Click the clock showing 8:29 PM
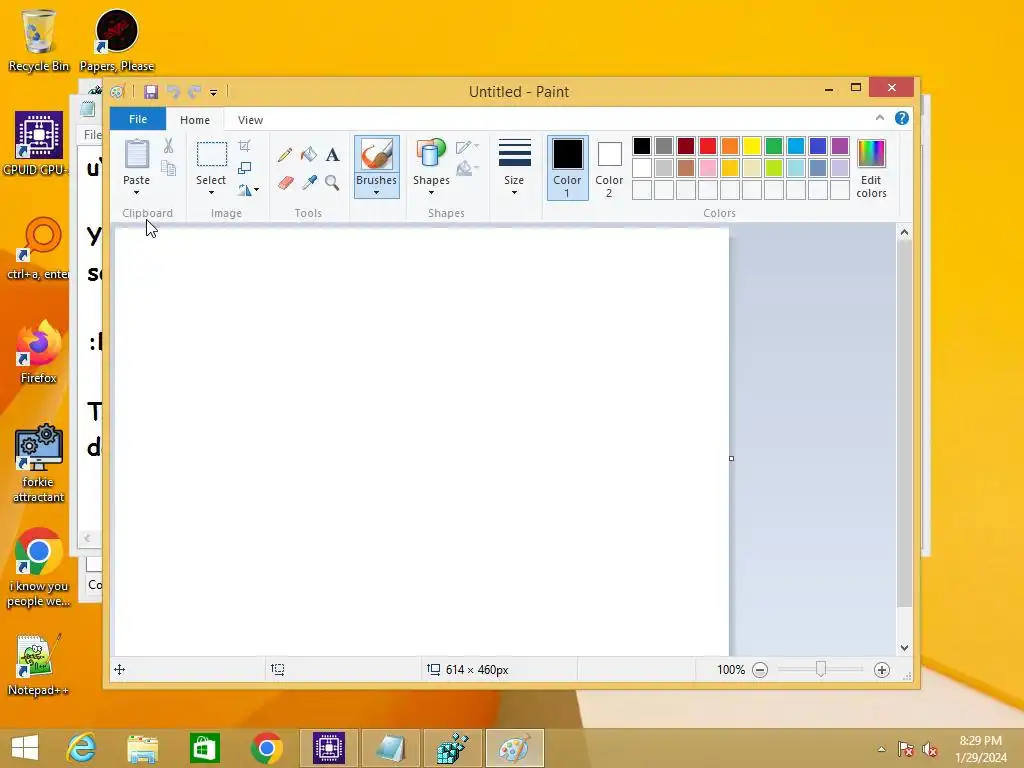 tap(980, 741)
